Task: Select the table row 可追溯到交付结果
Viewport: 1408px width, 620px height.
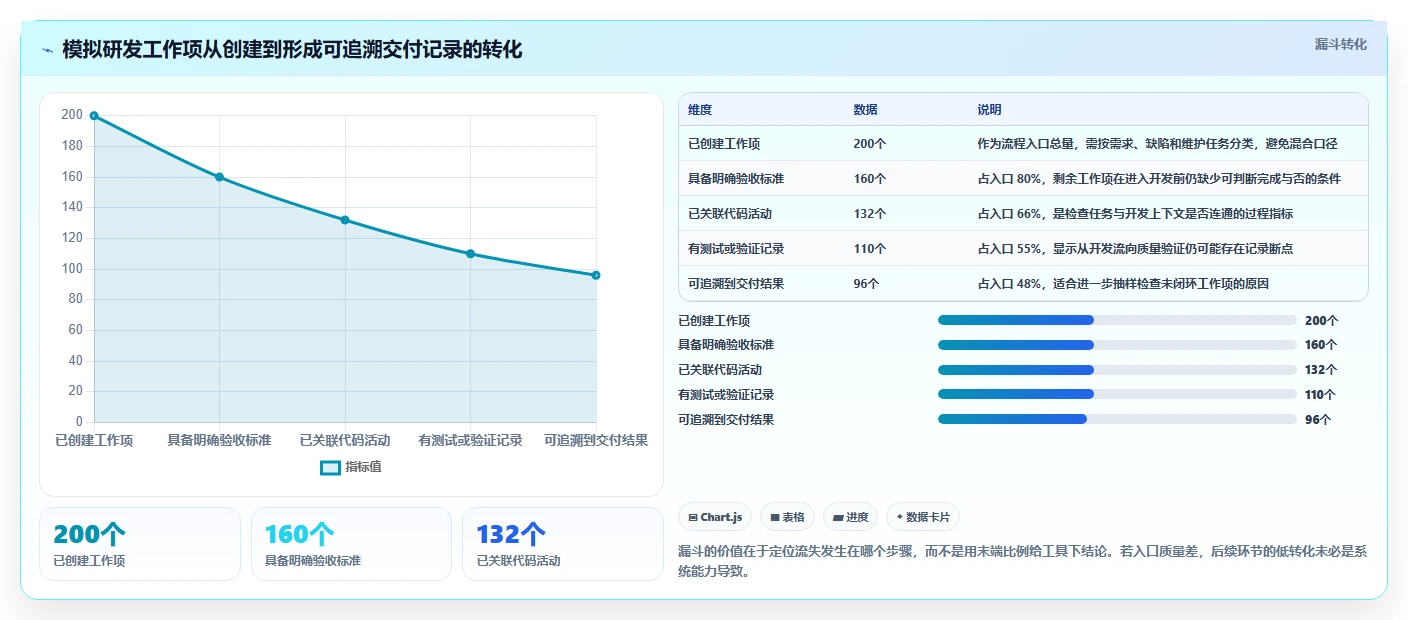Action: pos(1023,284)
